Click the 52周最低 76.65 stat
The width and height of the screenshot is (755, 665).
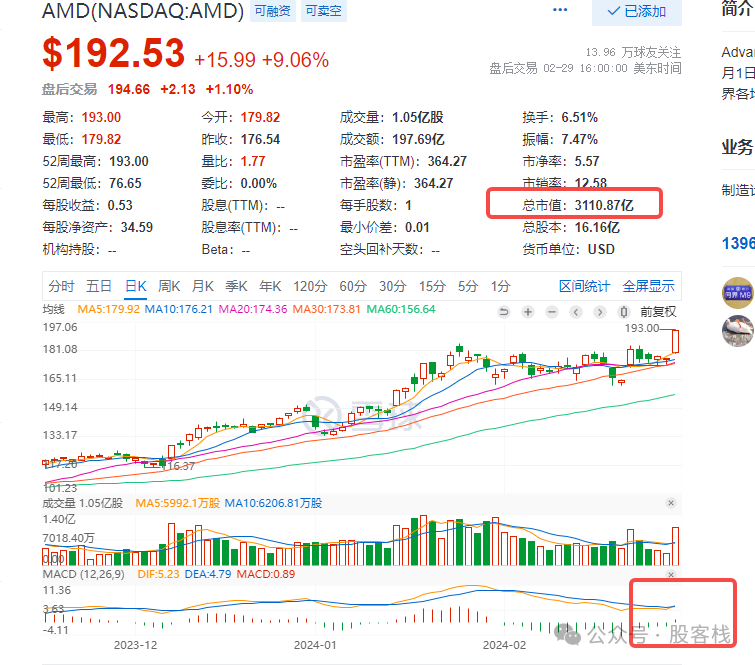92,183
